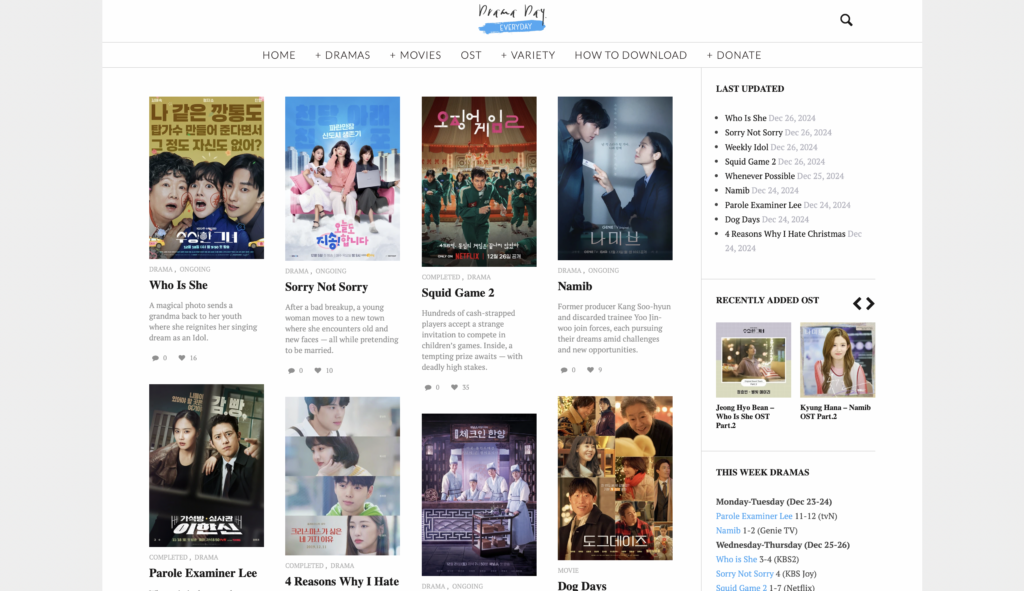Click the comment icon under Who Is She

tap(155, 358)
